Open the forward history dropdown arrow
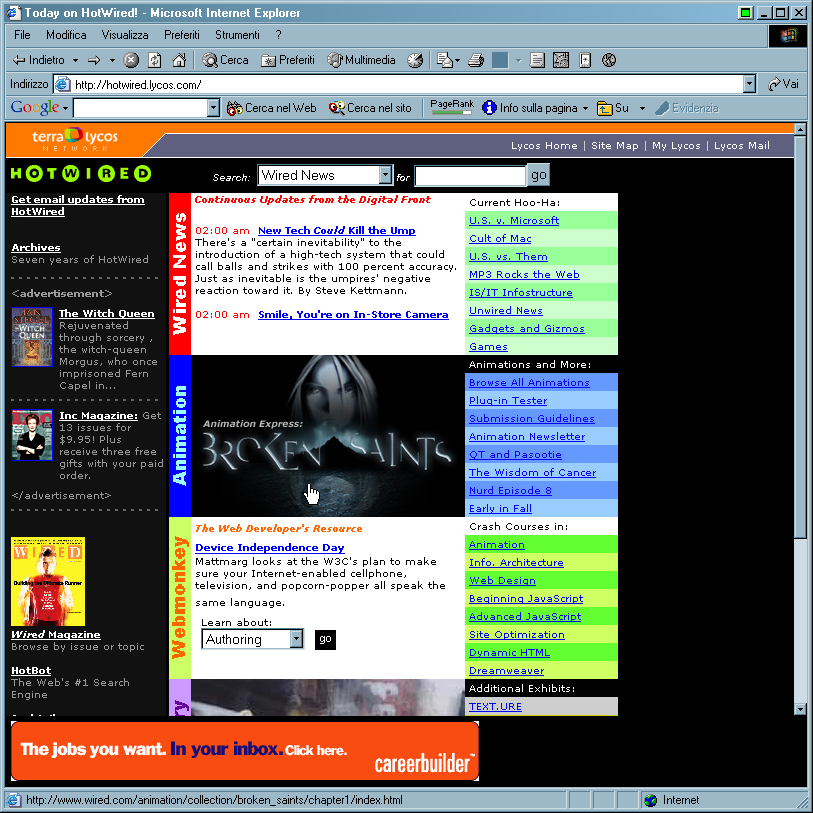Screen dimensions: 813x813 112,61
